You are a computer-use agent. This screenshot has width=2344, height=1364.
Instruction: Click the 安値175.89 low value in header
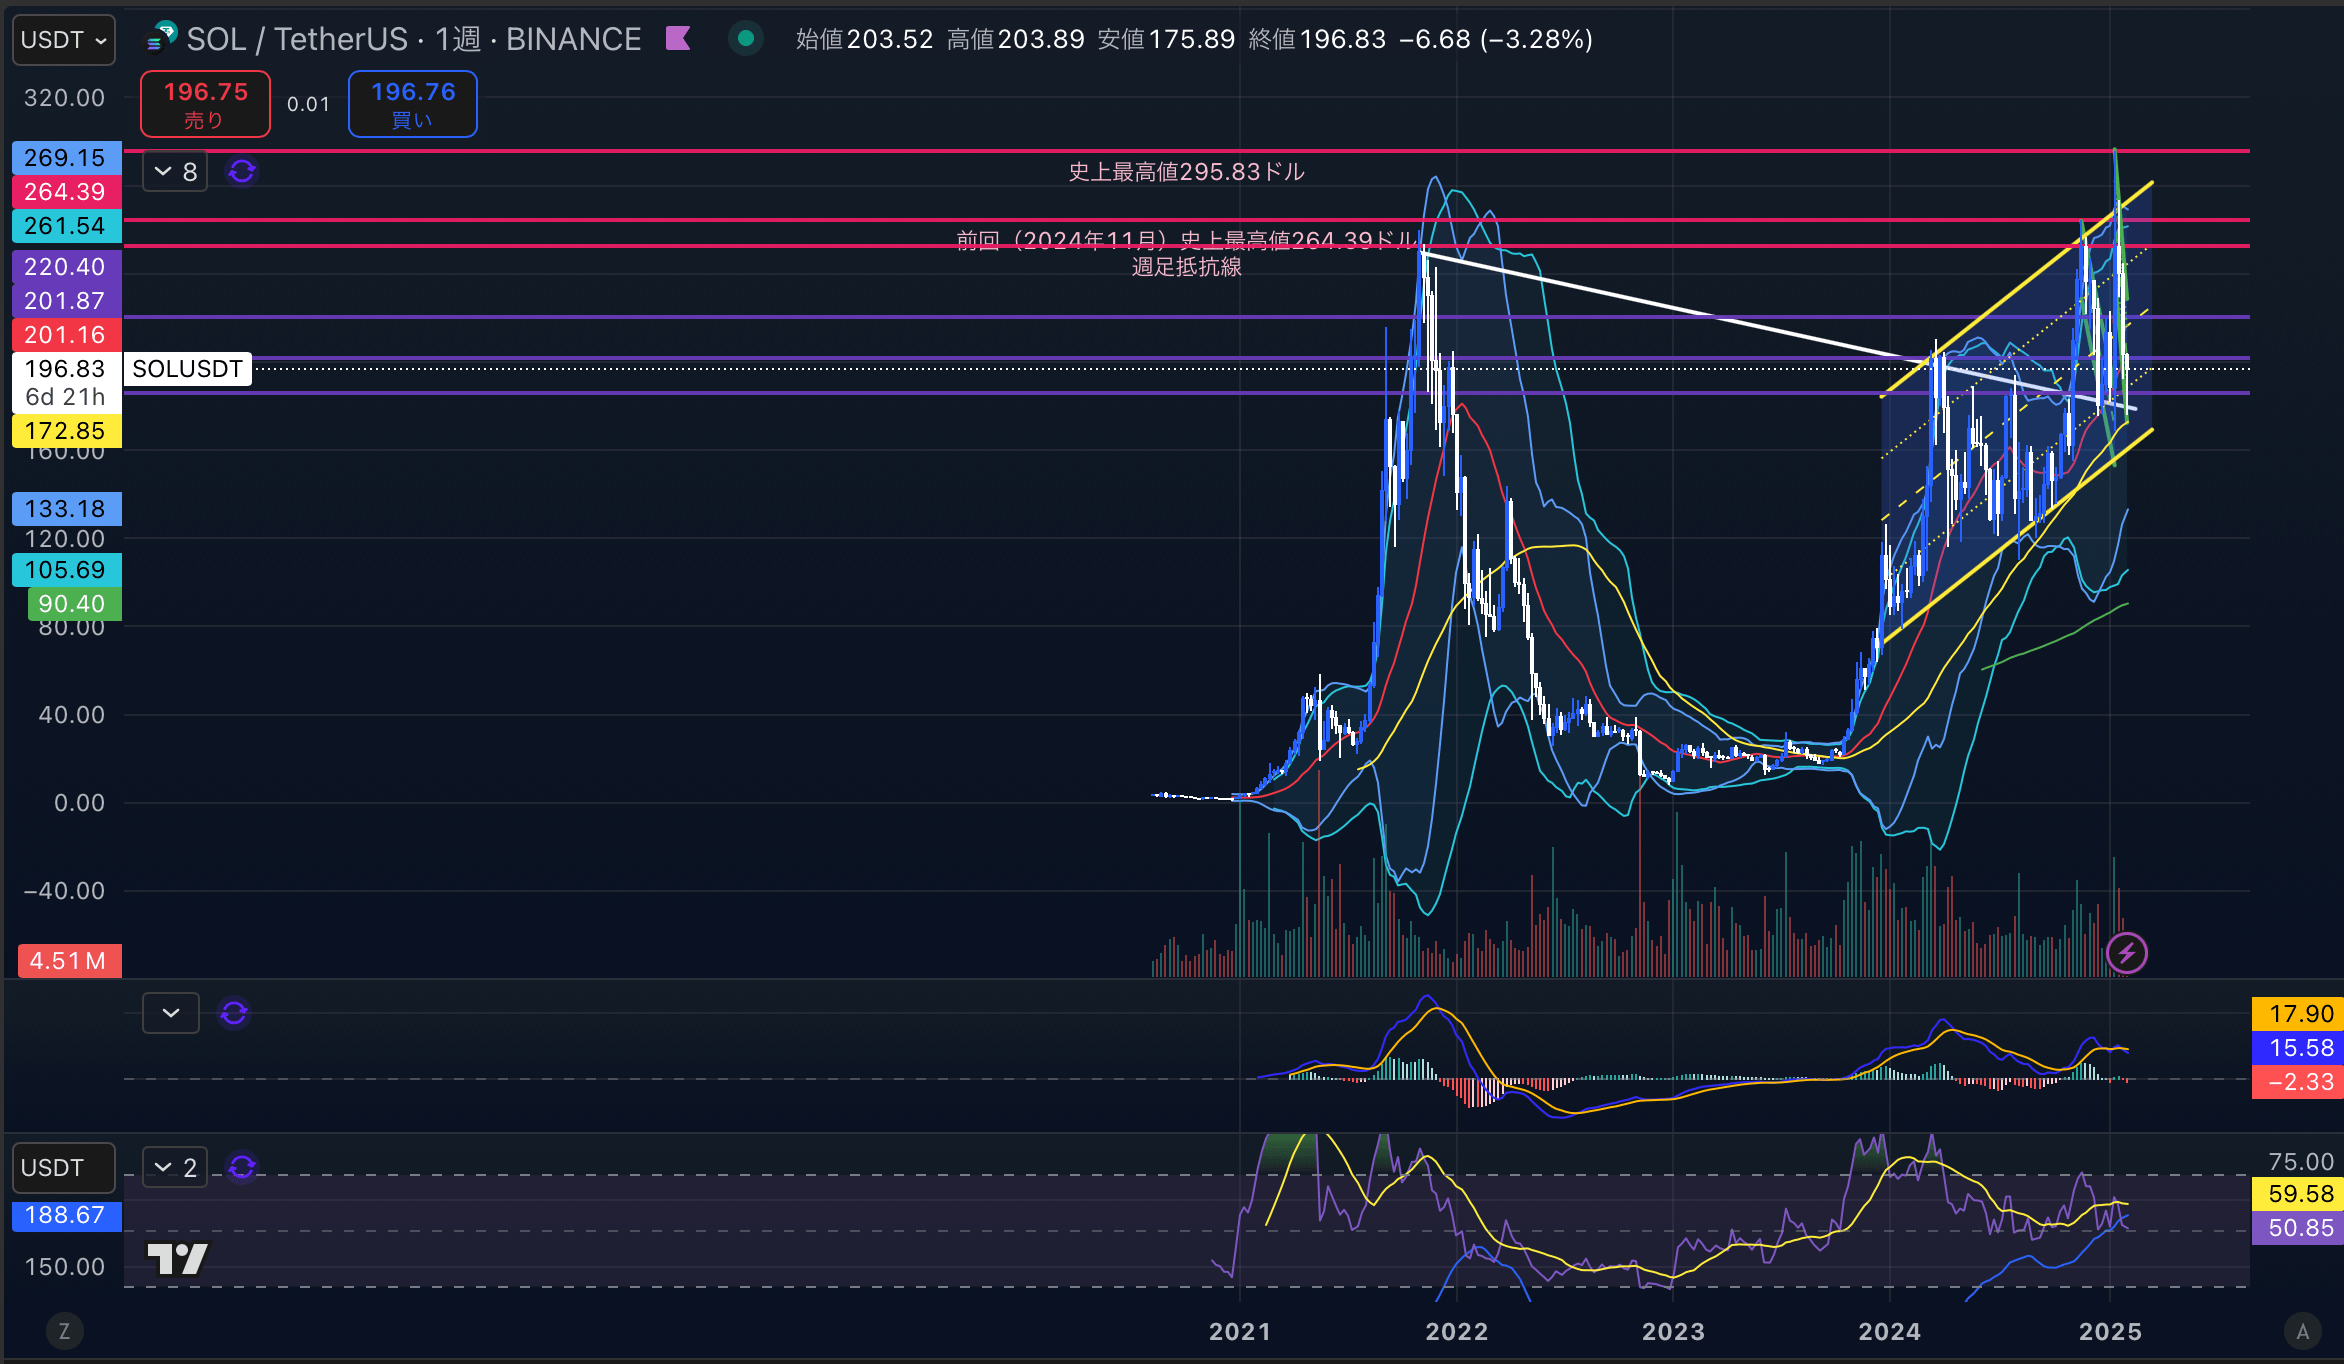(1166, 39)
